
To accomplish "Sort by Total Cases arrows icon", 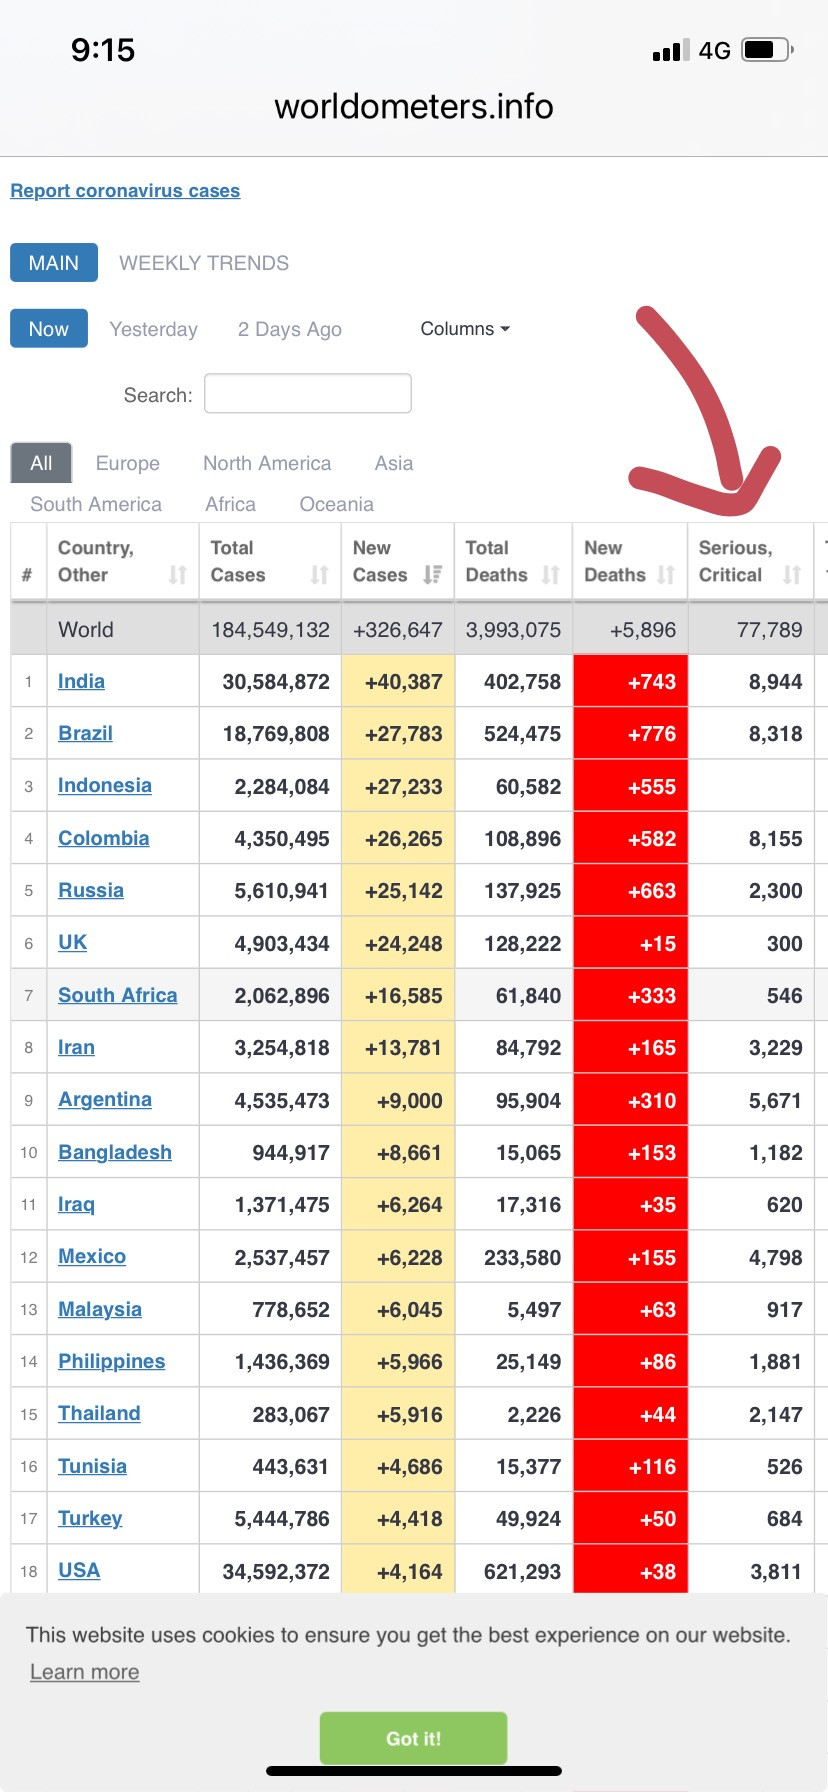I will click(x=320, y=575).
